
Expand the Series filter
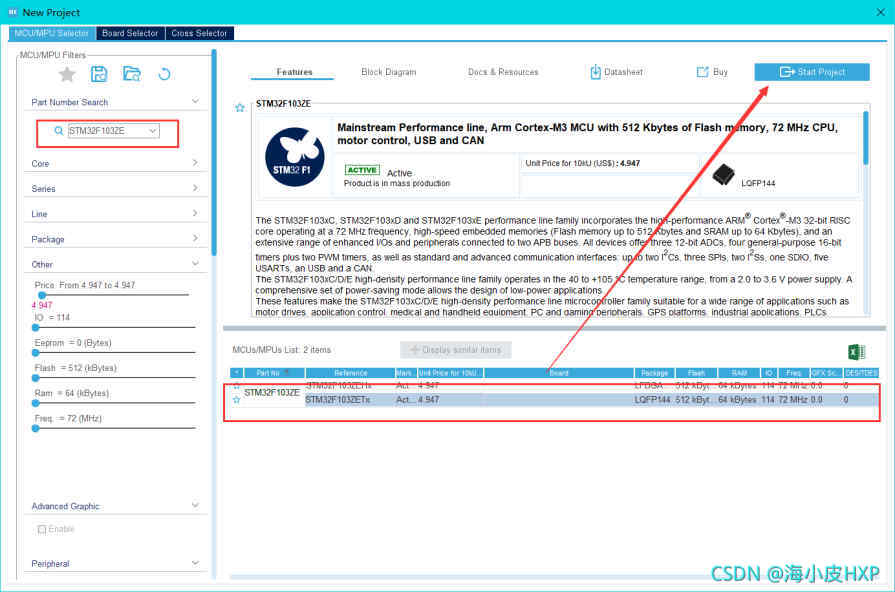[x=195, y=188]
